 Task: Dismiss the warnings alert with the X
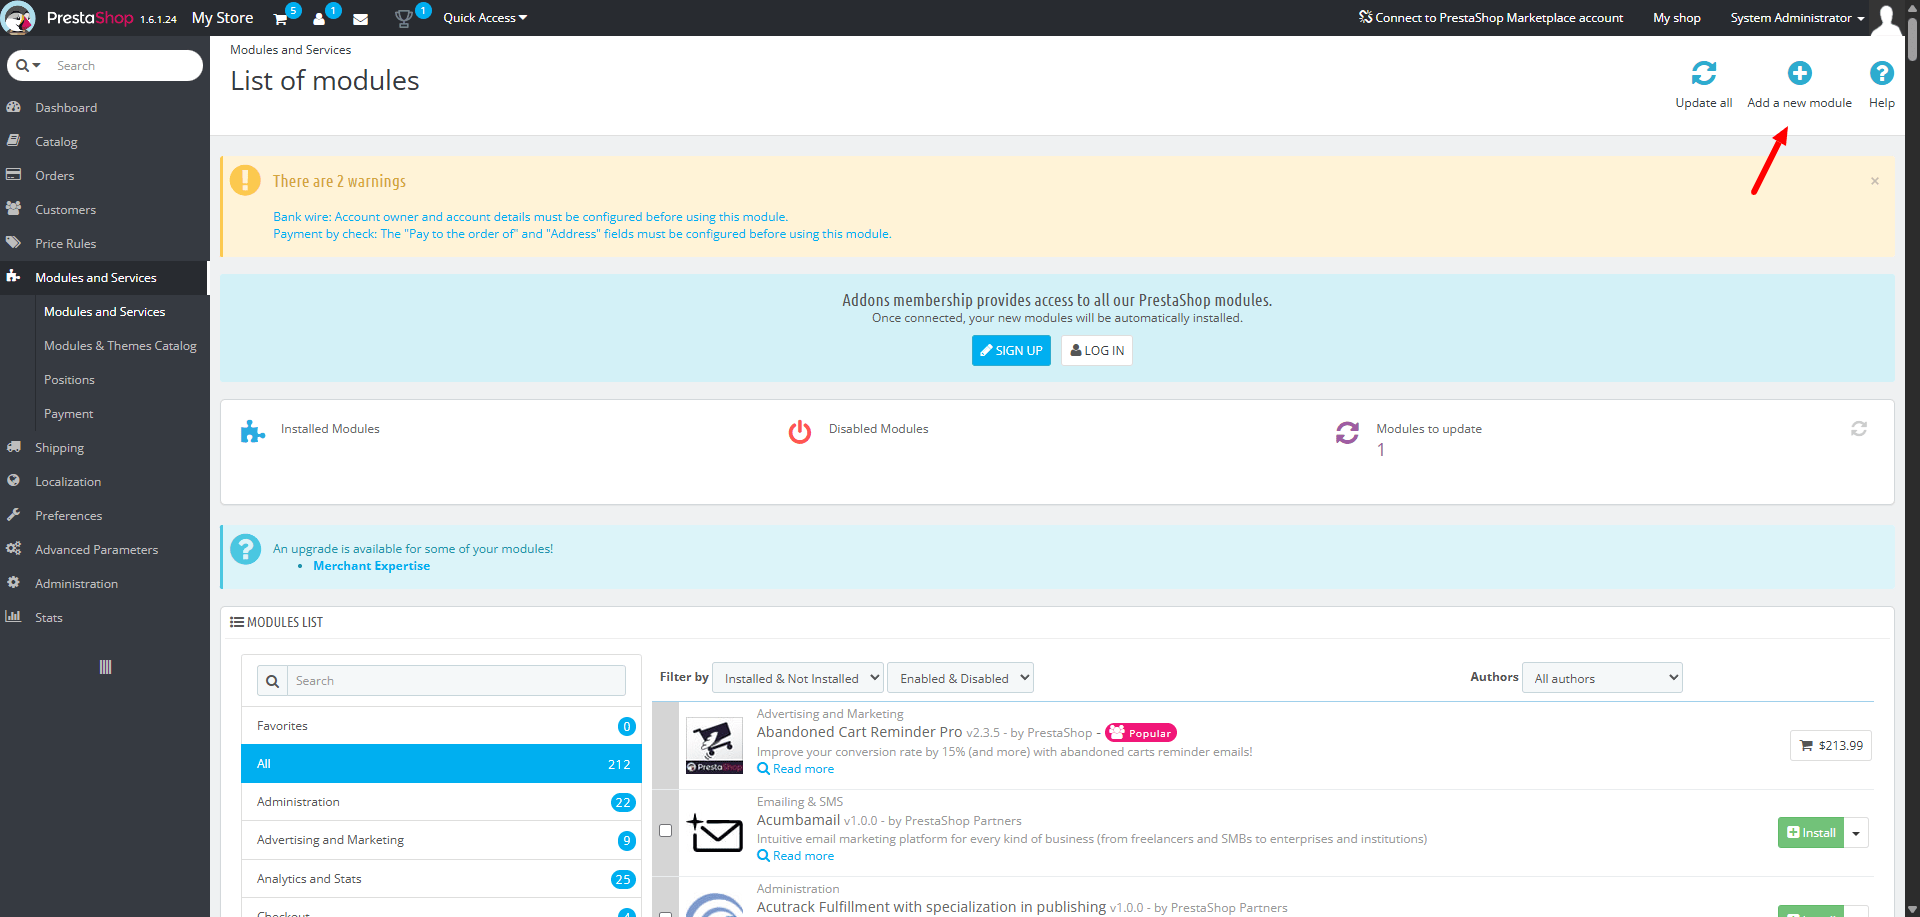(1875, 181)
